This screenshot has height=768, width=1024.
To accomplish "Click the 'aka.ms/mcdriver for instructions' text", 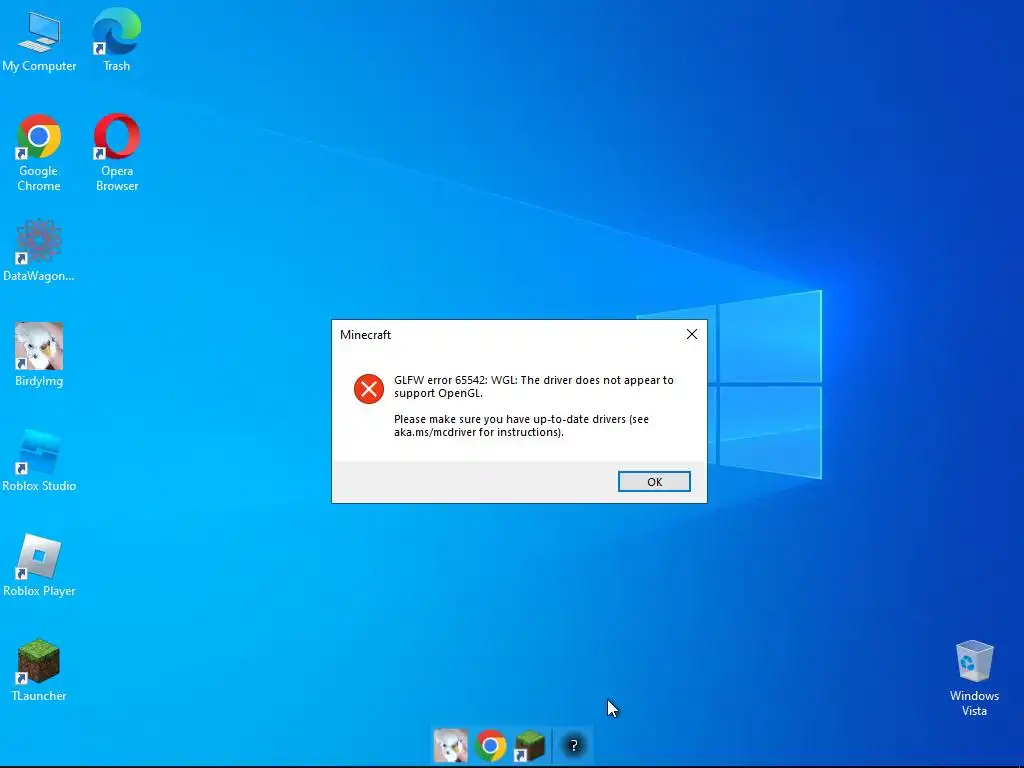I will 477,432.
